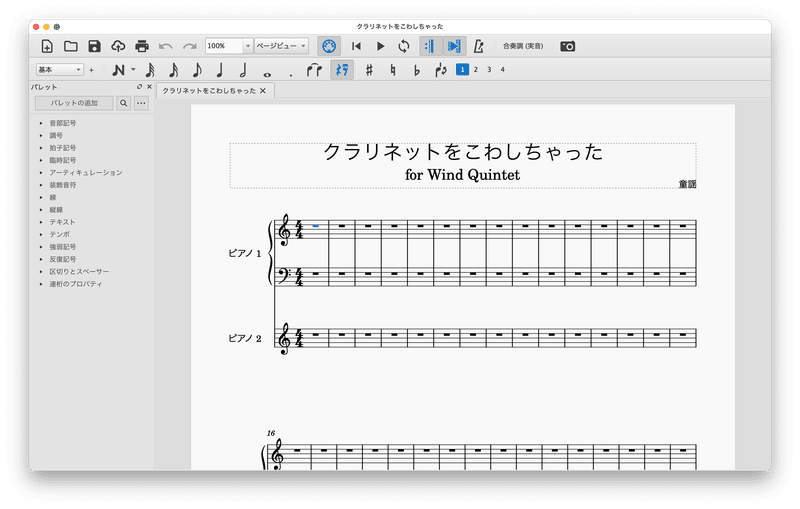Screen dimensions: 800x509
Task: Toggle play repeats button
Action: pyautogui.click(x=430, y=46)
